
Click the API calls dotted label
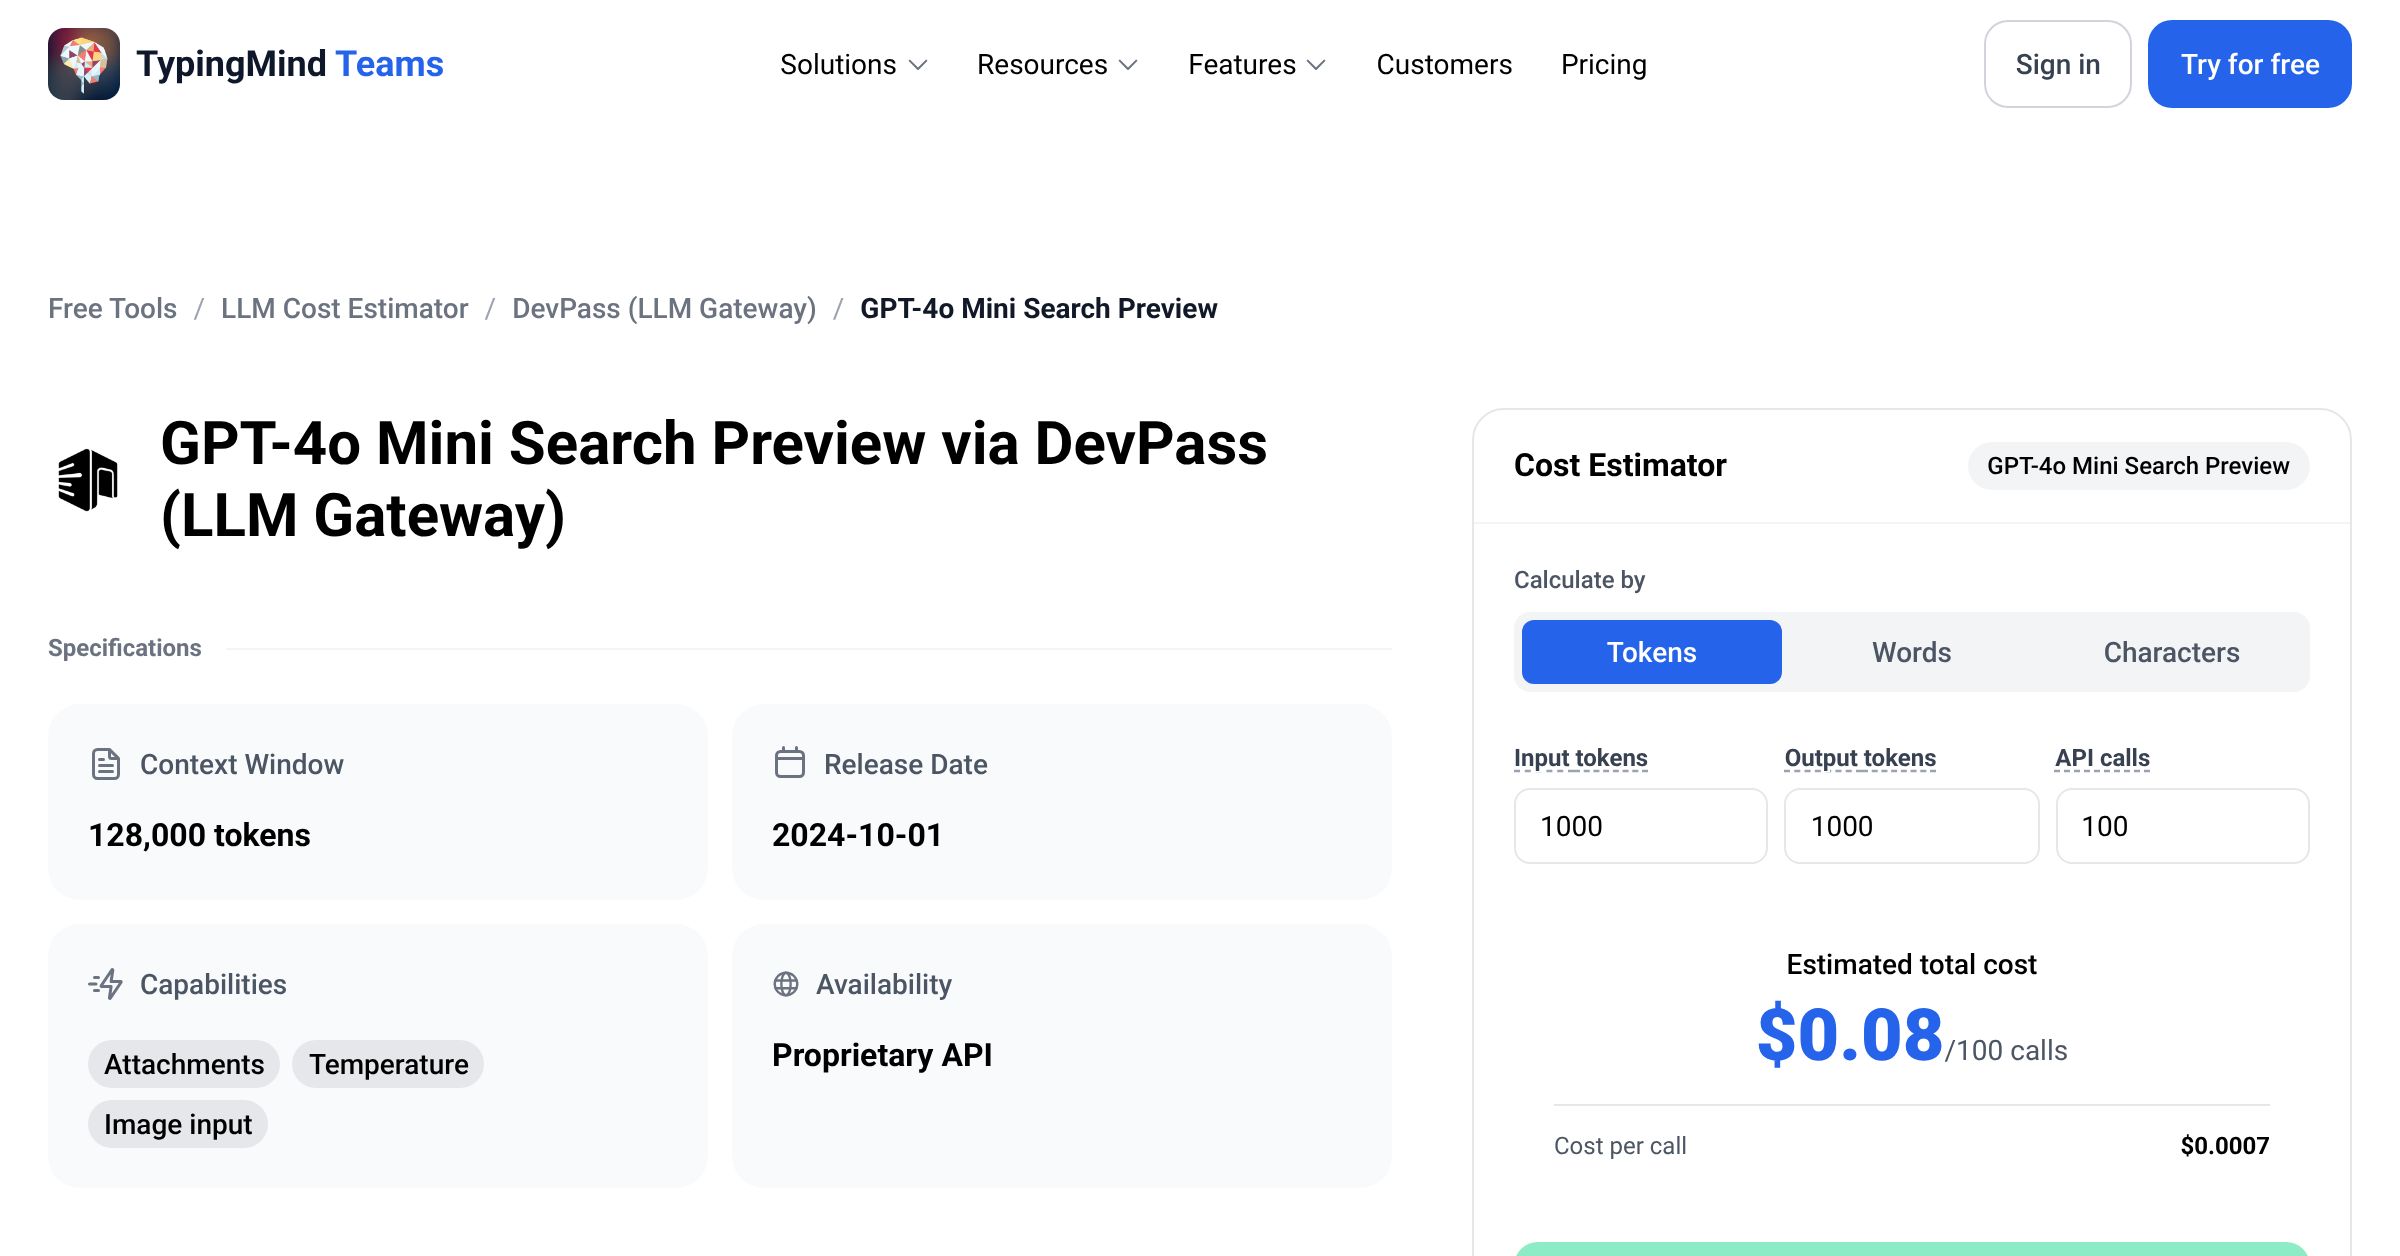2102,758
